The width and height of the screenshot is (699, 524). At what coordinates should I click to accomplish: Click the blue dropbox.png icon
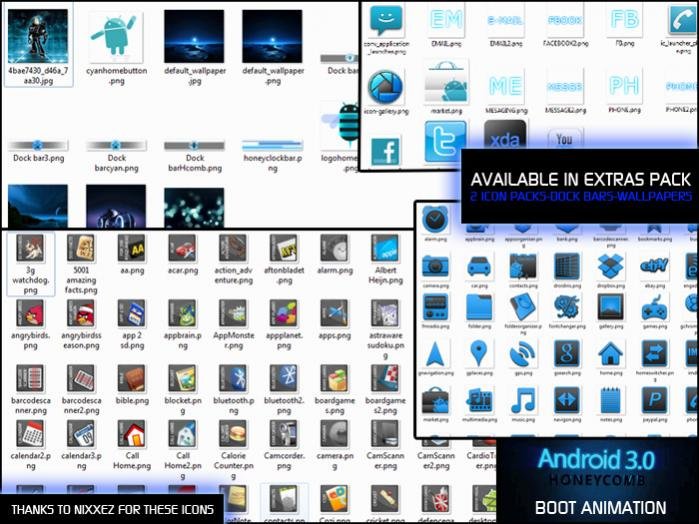click(611, 266)
